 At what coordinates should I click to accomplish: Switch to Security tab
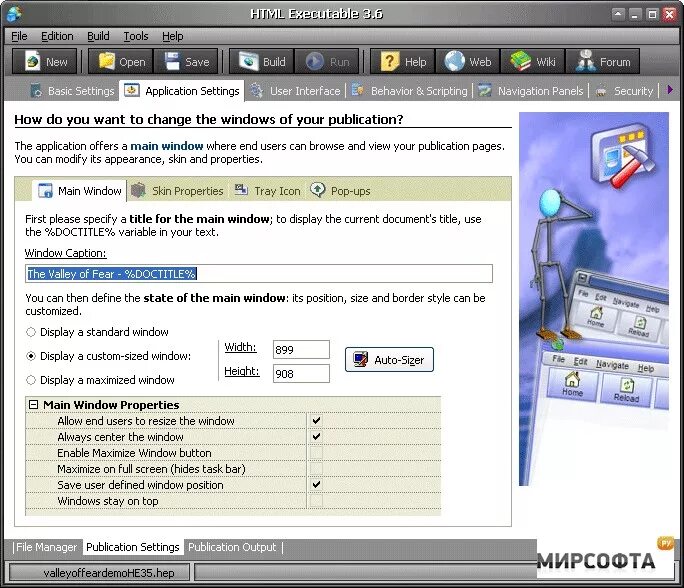point(624,91)
